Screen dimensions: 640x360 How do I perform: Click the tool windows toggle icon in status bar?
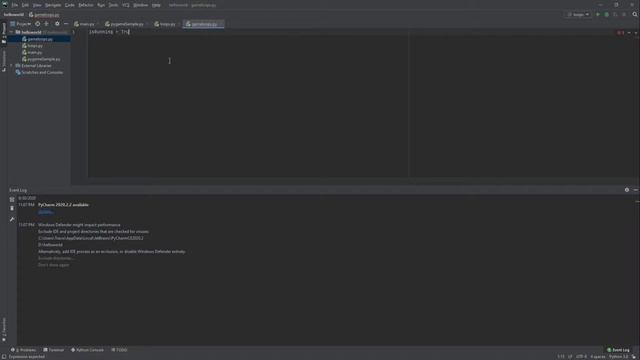[x=4, y=357]
